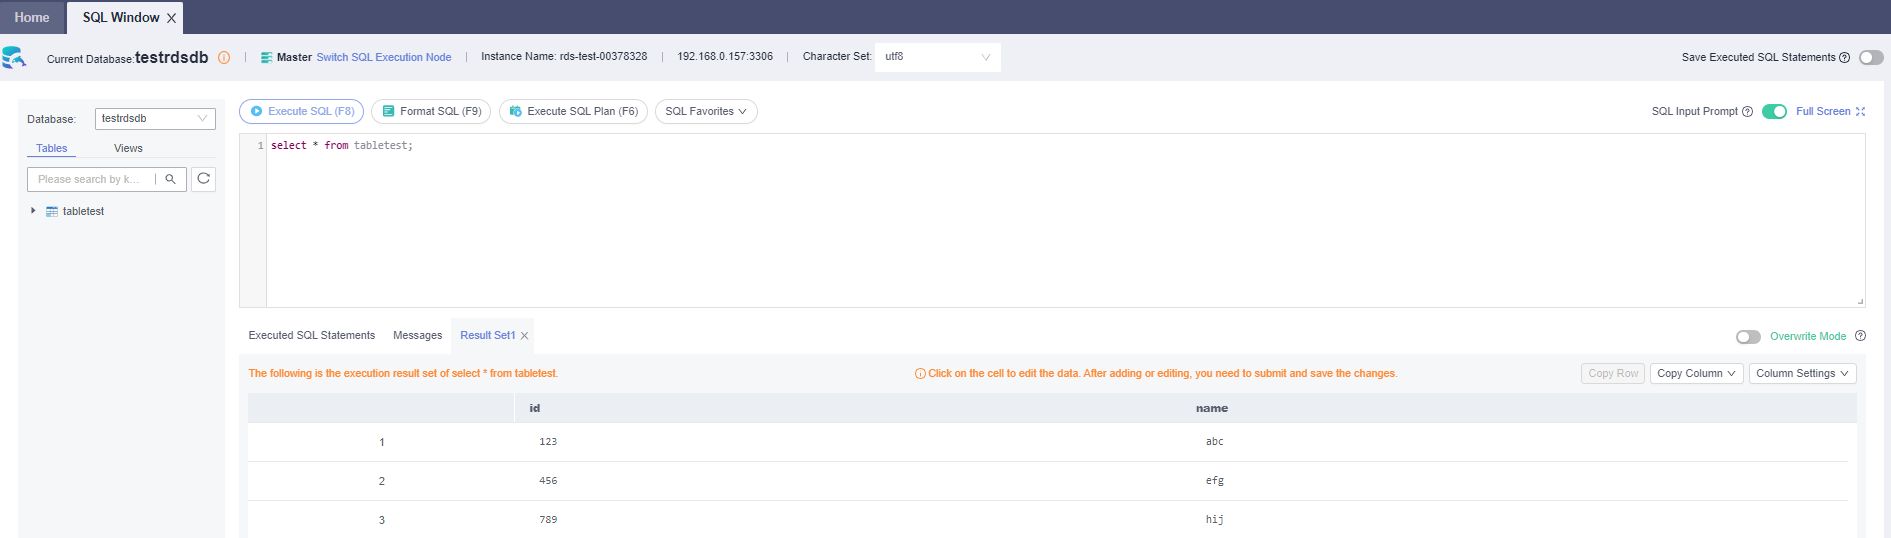Open the Messages tab
The image size is (1891, 538).
(x=417, y=336)
